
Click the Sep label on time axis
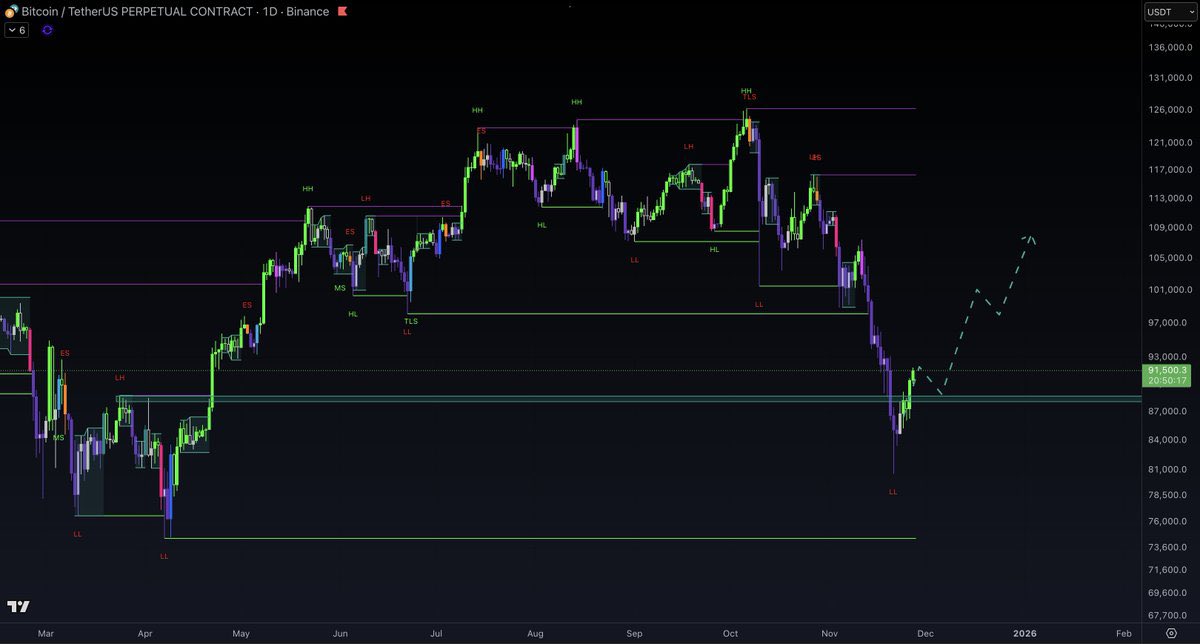point(634,633)
